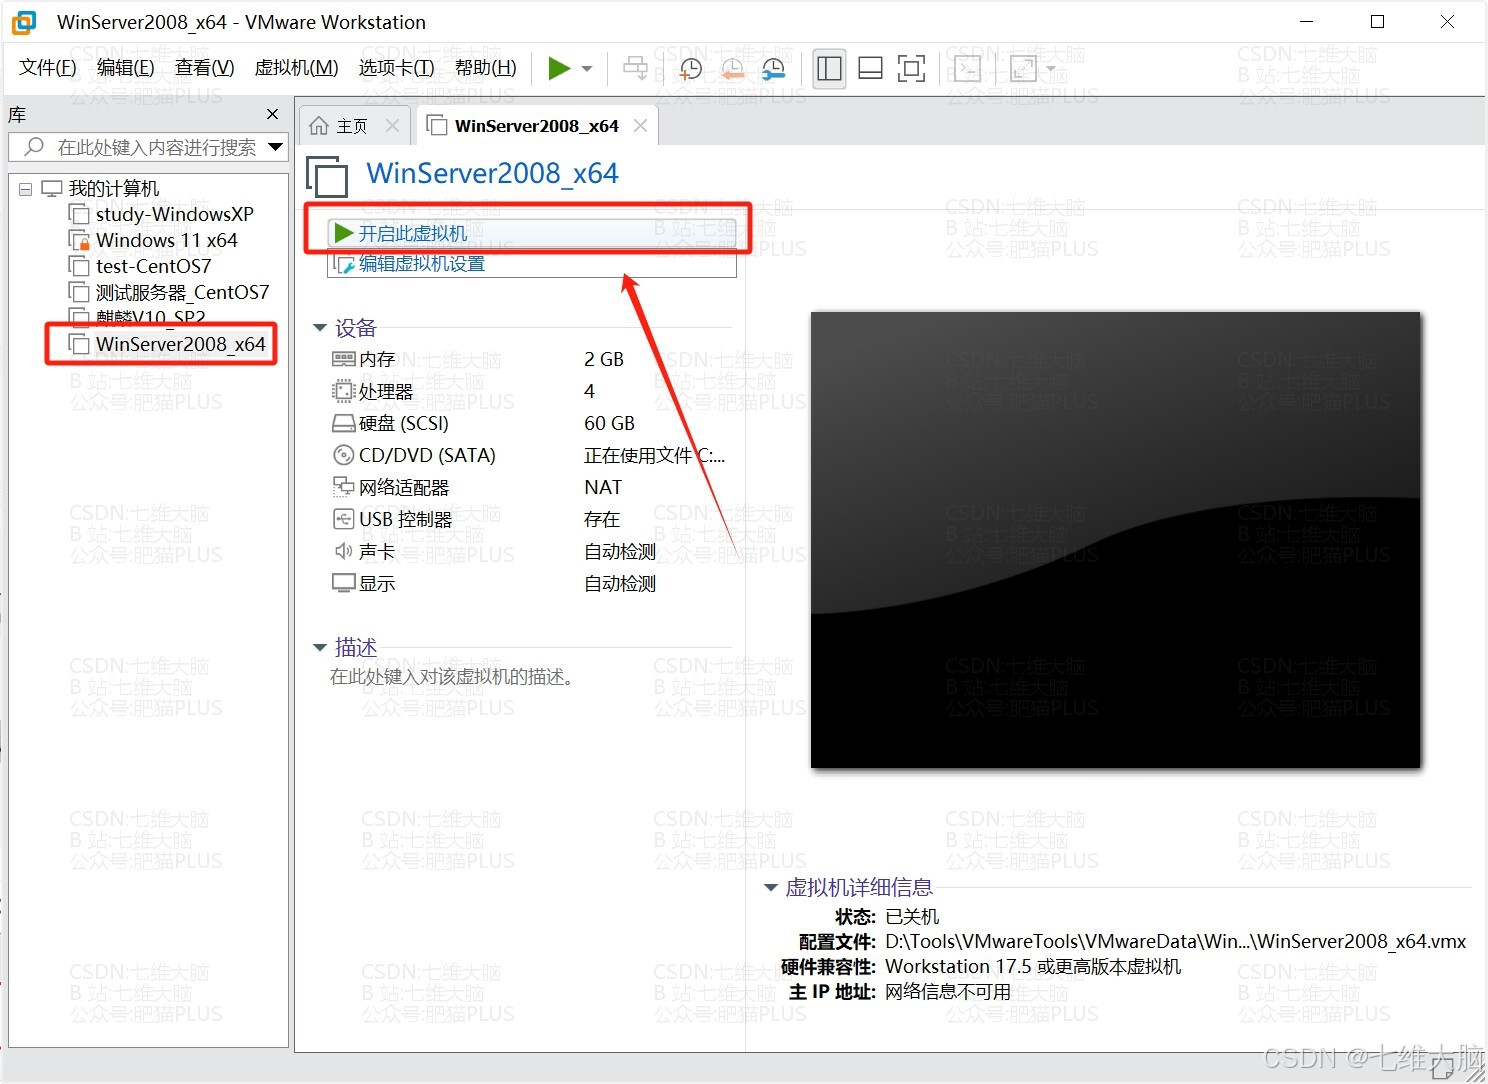Collapse the 我的计算机 tree node
The height and width of the screenshot is (1084, 1488).
[25, 189]
